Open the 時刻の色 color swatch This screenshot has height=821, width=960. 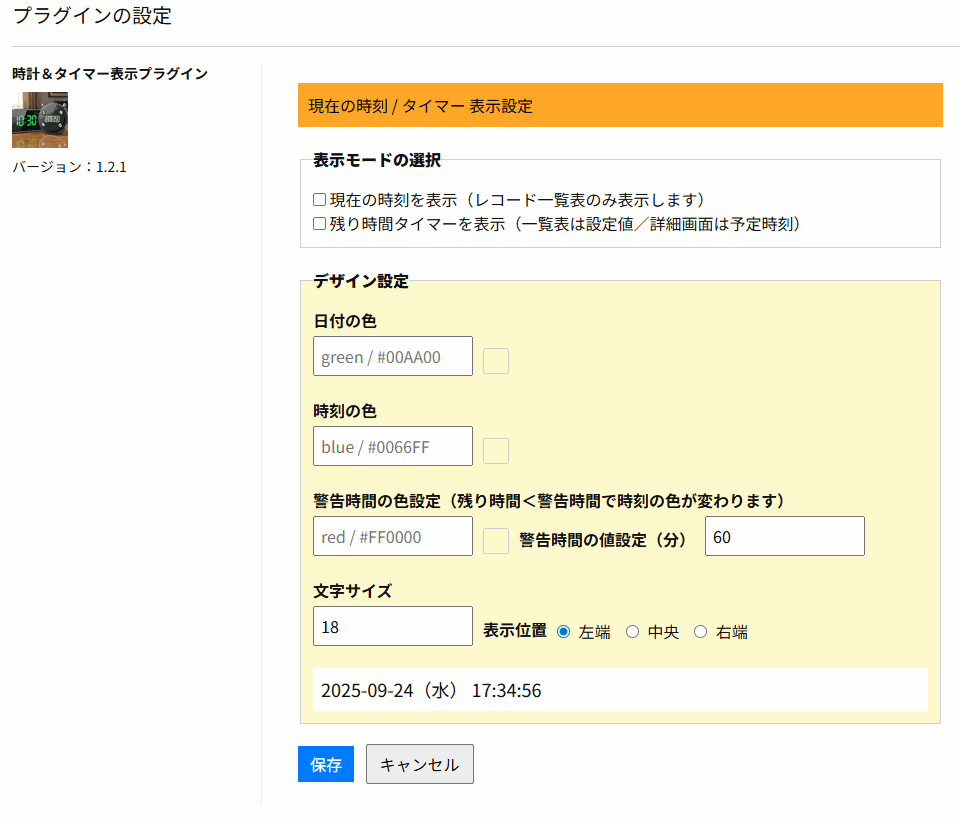[496, 451]
